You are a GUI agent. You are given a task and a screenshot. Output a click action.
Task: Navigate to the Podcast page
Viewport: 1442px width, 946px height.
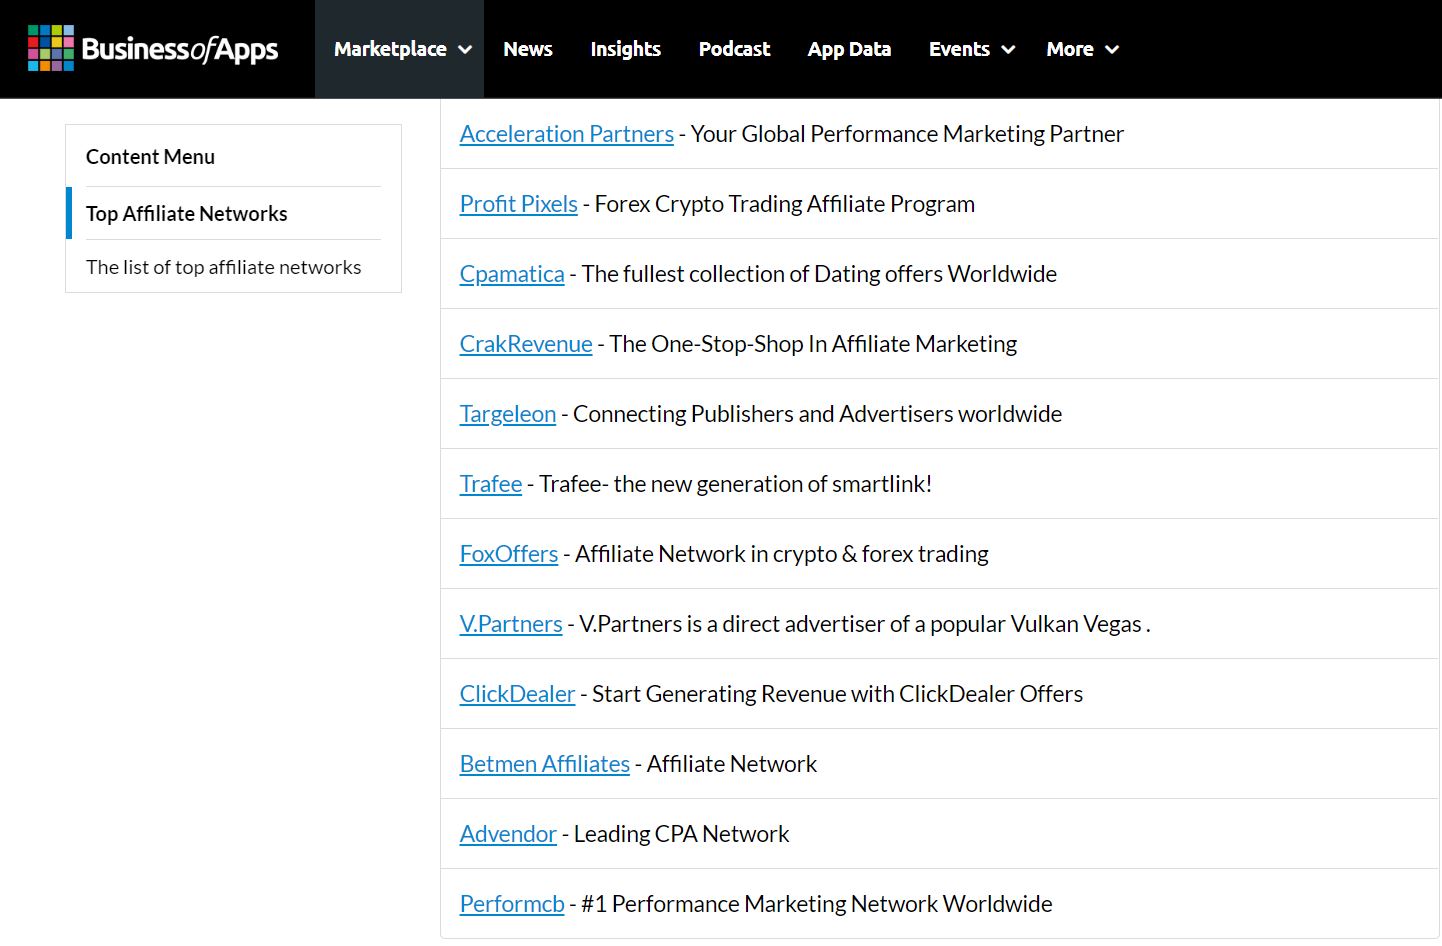pos(734,49)
